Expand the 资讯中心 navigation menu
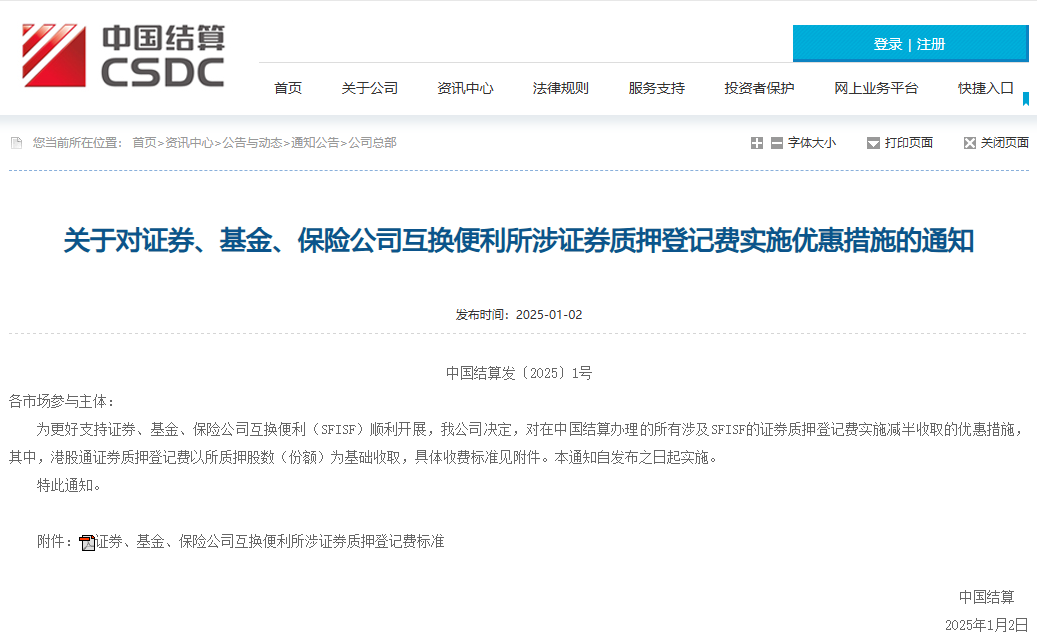Image resolution: width=1037 pixels, height=644 pixels. pyautogui.click(x=465, y=88)
